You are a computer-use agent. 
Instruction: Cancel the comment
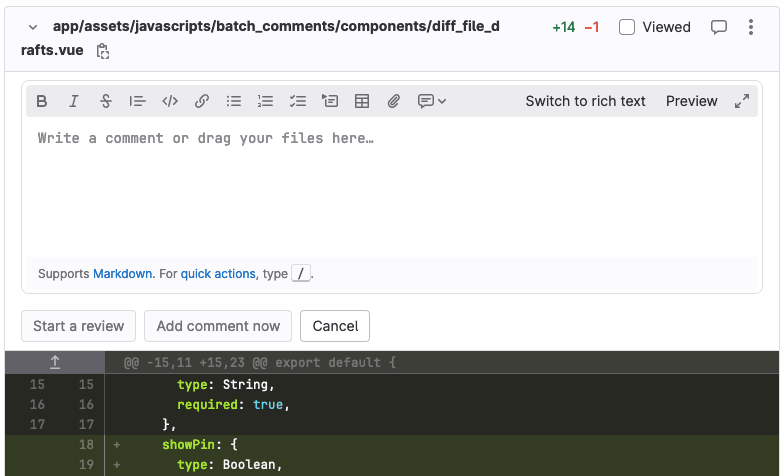(335, 326)
